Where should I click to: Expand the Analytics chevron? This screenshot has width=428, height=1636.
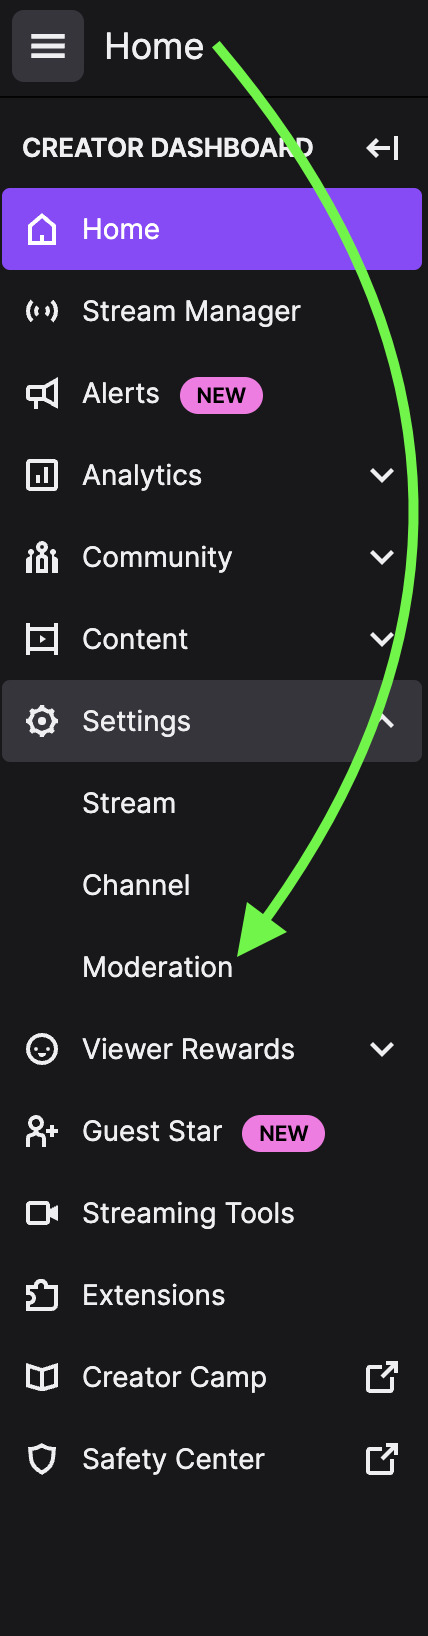pos(382,475)
